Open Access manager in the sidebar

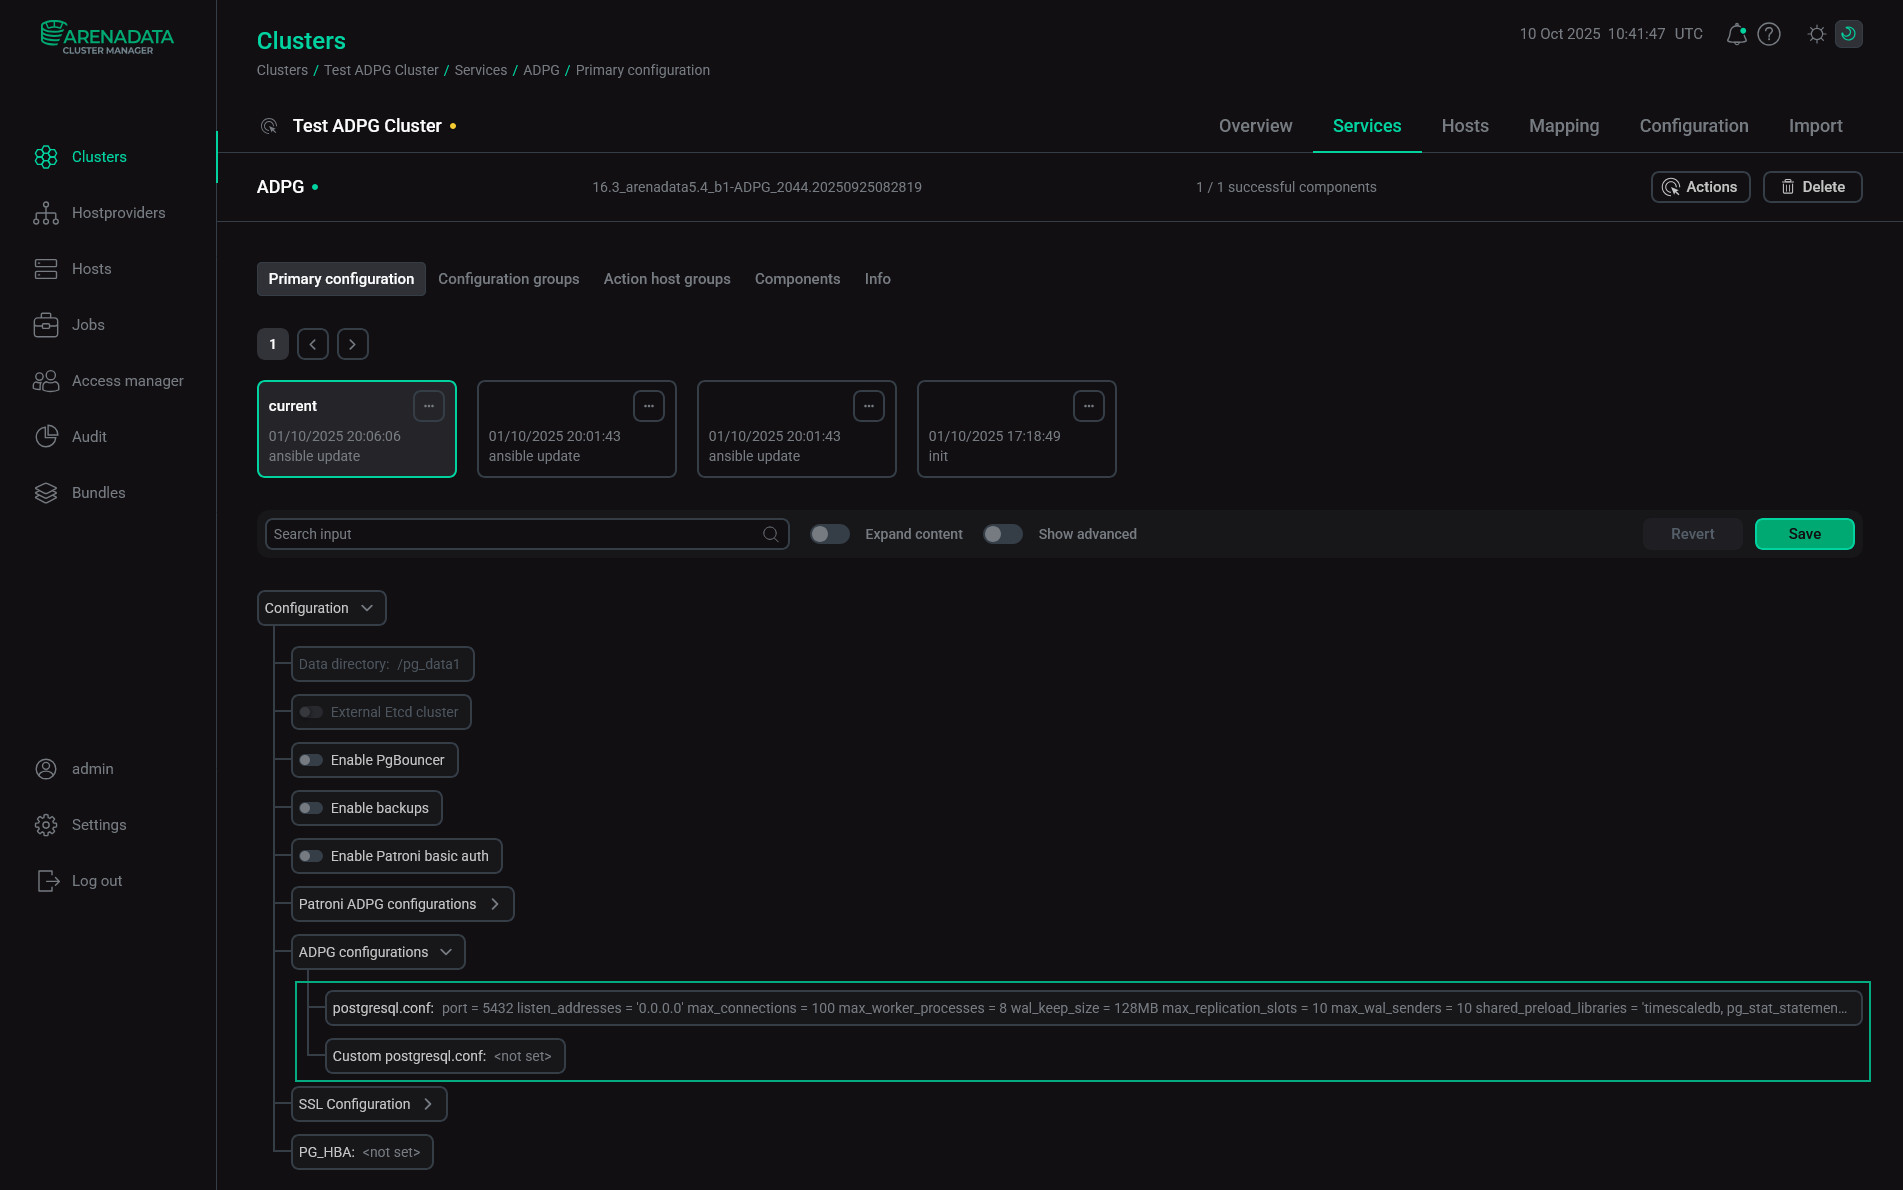[x=127, y=380]
